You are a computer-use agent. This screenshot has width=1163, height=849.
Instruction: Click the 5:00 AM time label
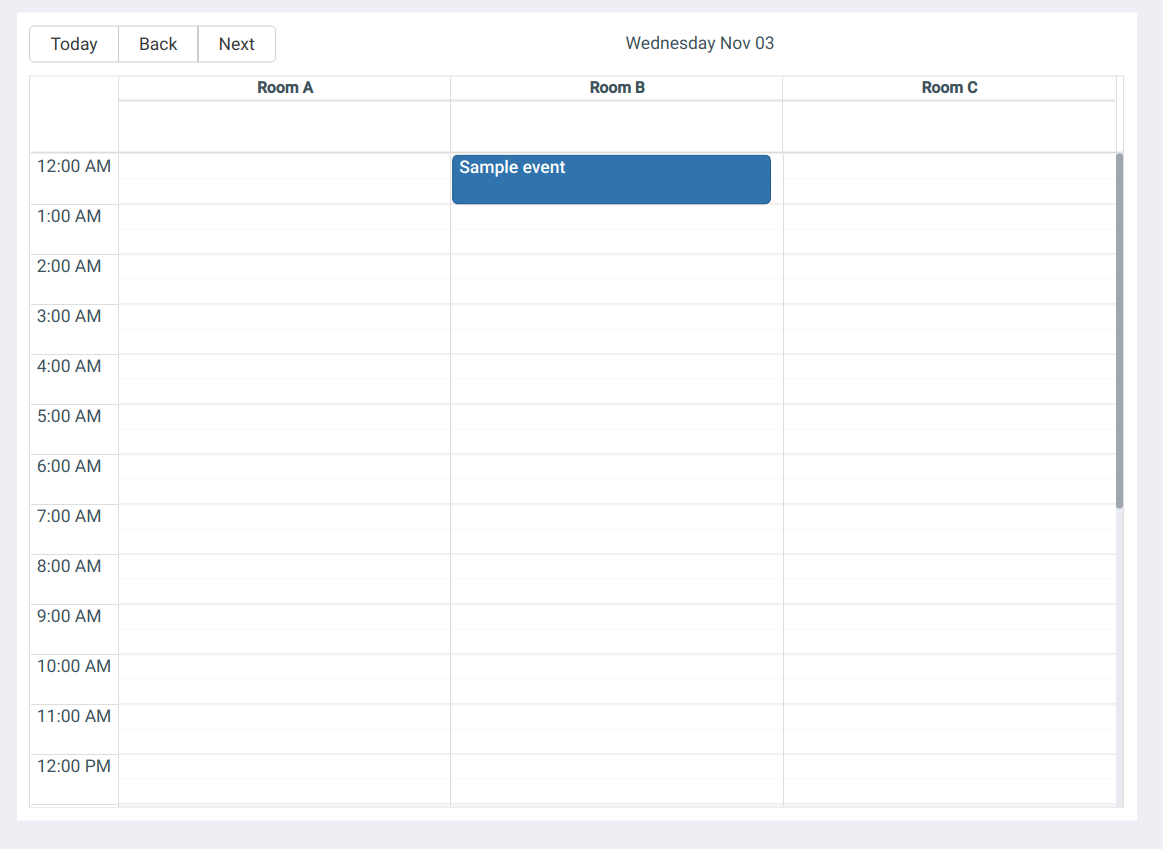click(x=69, y=417)
